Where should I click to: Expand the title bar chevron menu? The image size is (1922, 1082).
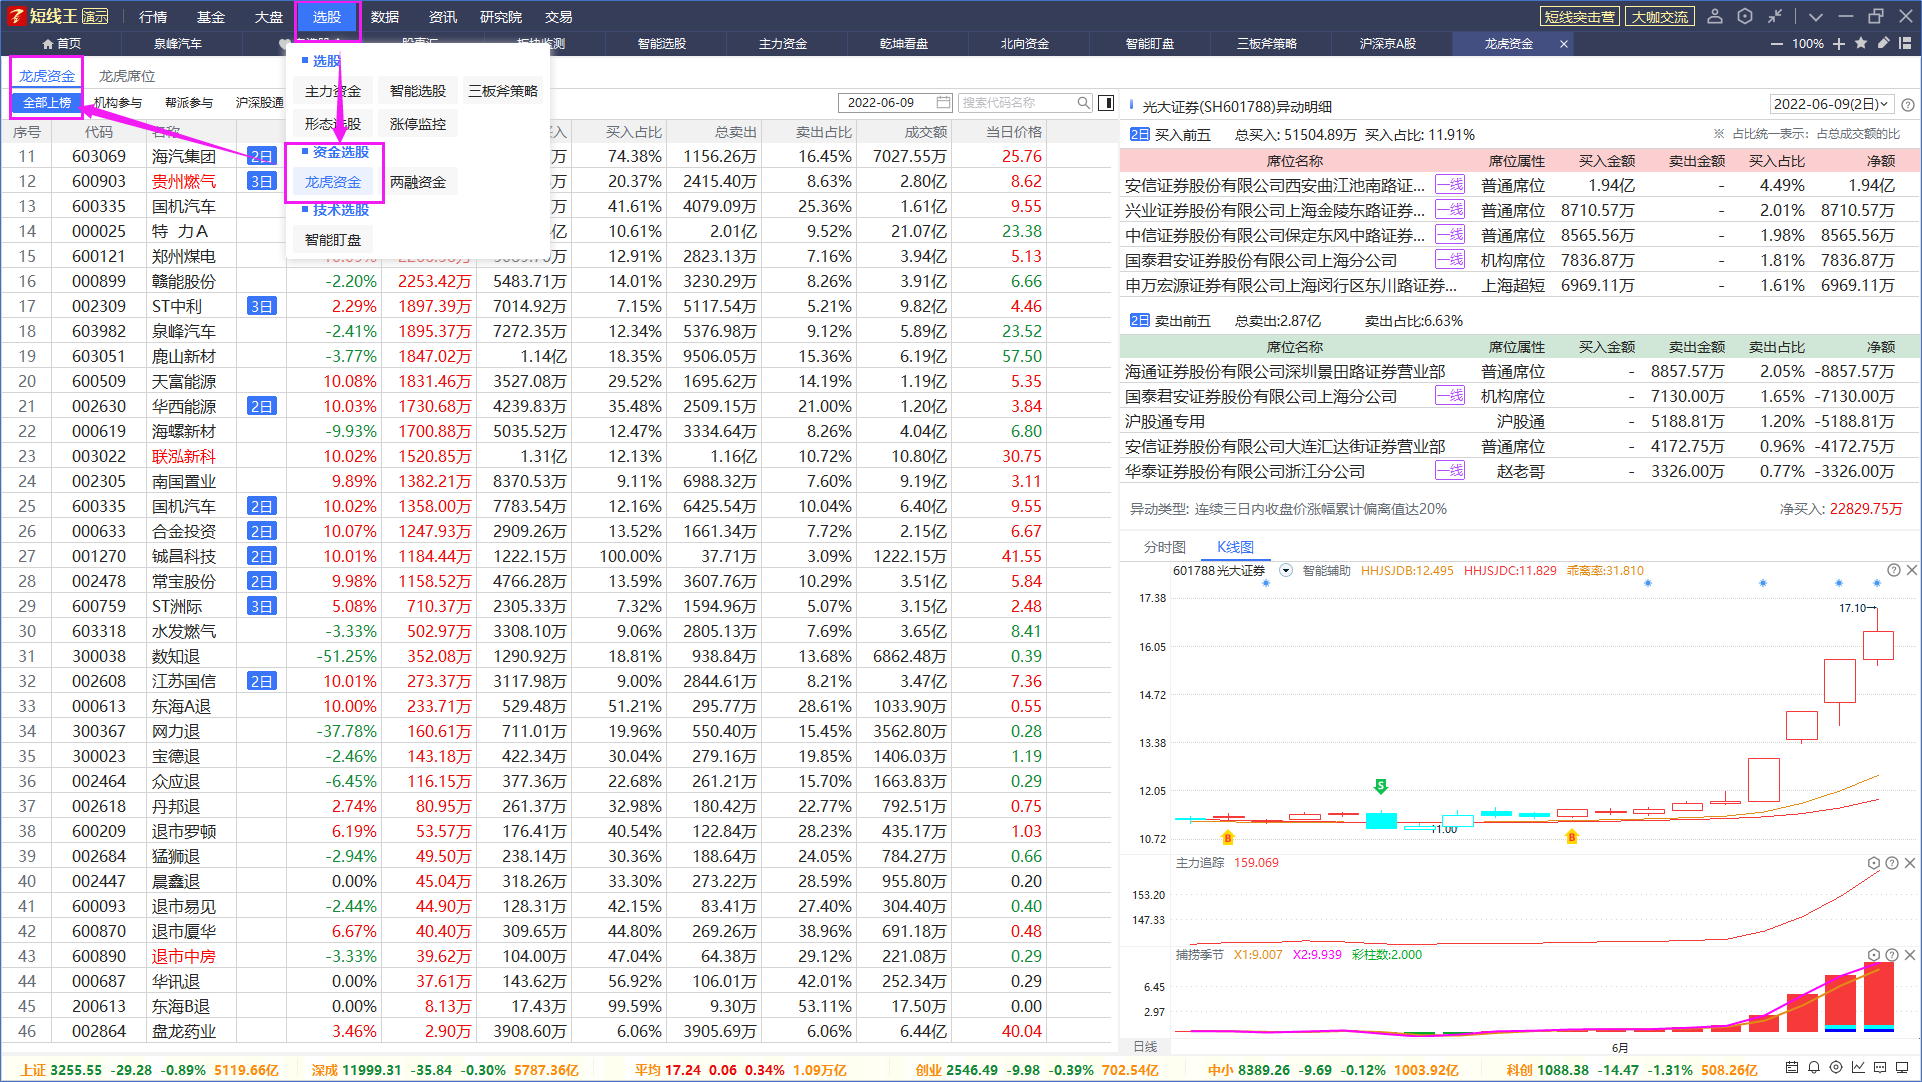pos(1816,17)
